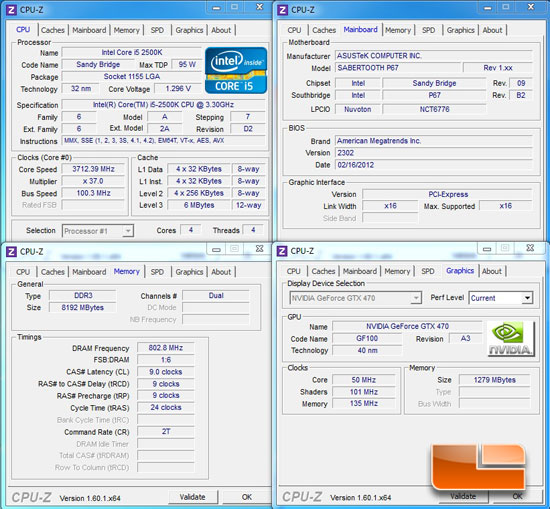Viewport: 550px width, 509px height.
Task: Open Memory tab in Graphics window
Action: click(397, 271)
